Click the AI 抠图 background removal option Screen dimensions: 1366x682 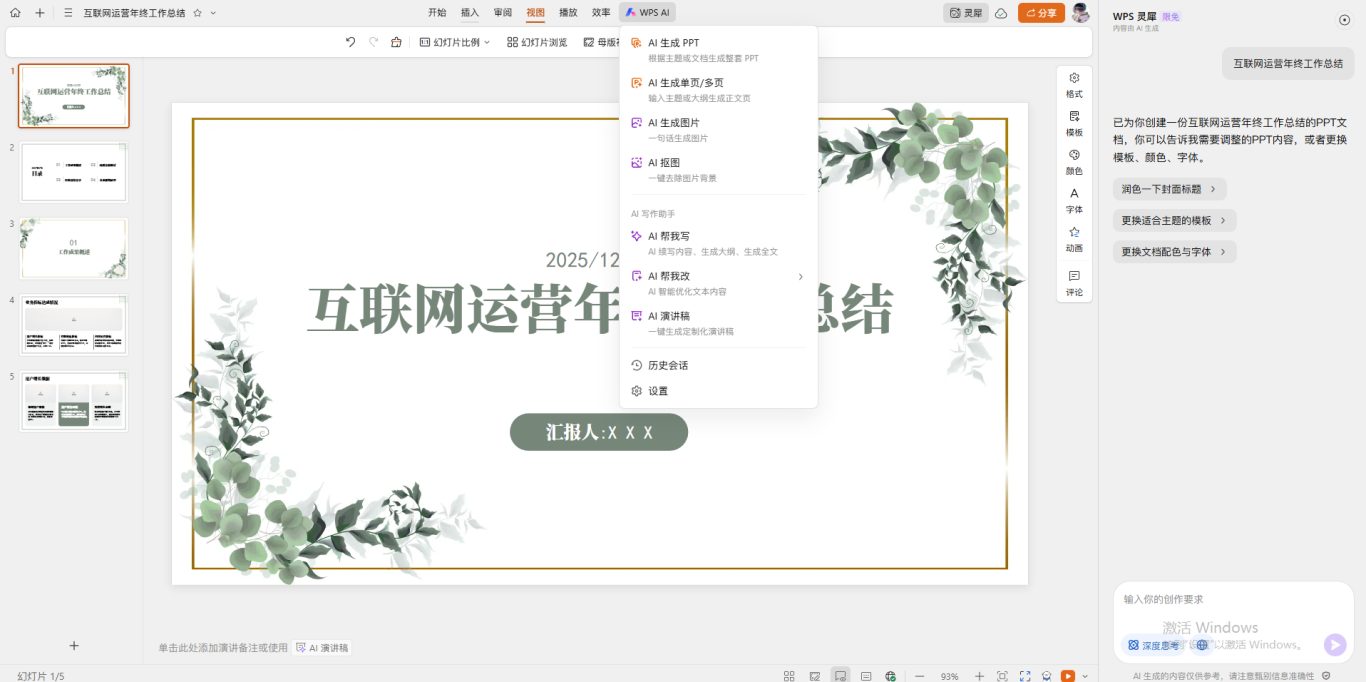coord(667,162)
